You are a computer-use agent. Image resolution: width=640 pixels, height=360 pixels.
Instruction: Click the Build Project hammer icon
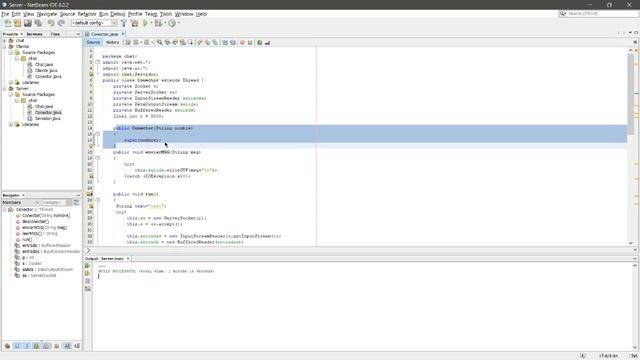coord(124,23)
